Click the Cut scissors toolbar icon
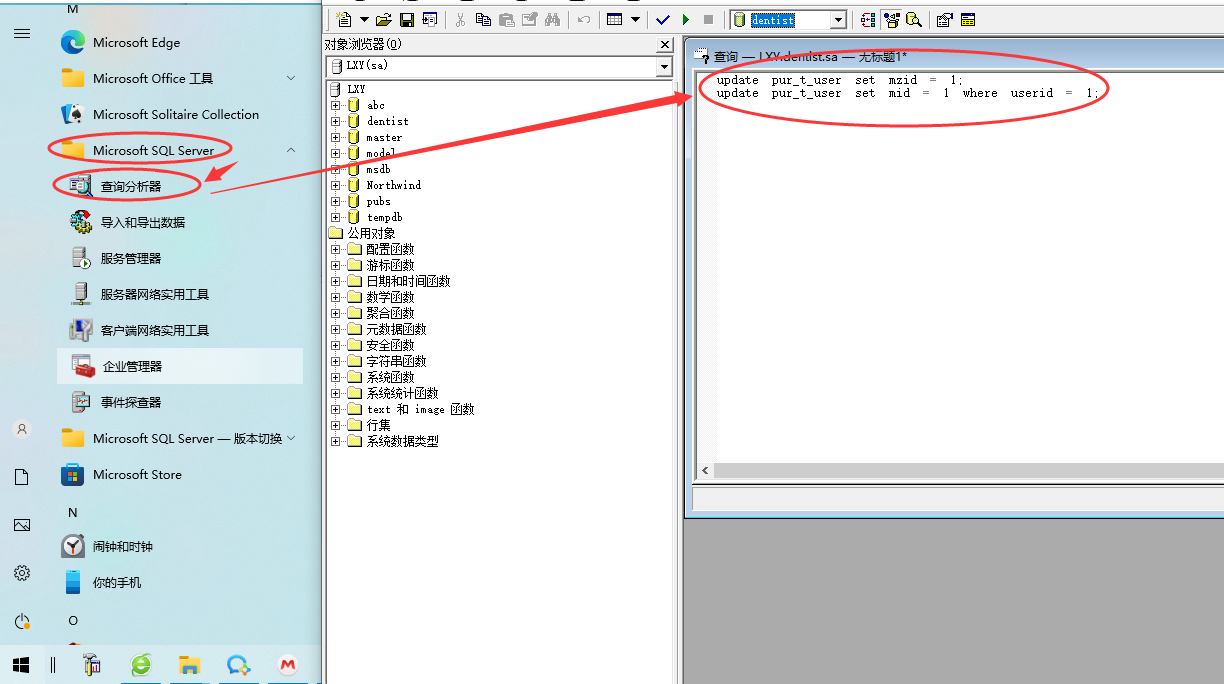This screenshot has height=684, width=1224. coord(460,20)
